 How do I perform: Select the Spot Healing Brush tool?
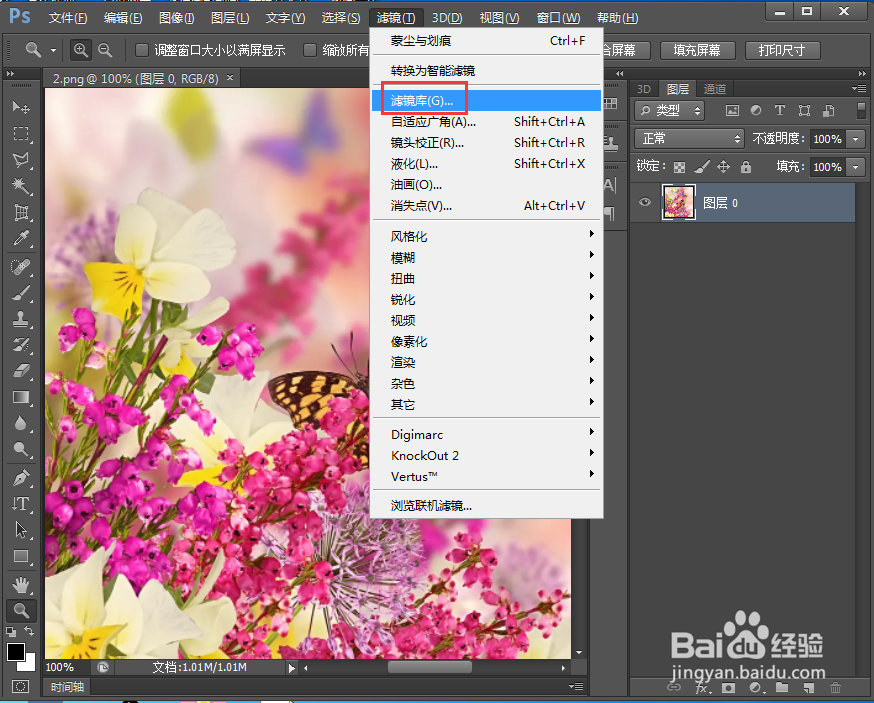[x=21, y=267]
